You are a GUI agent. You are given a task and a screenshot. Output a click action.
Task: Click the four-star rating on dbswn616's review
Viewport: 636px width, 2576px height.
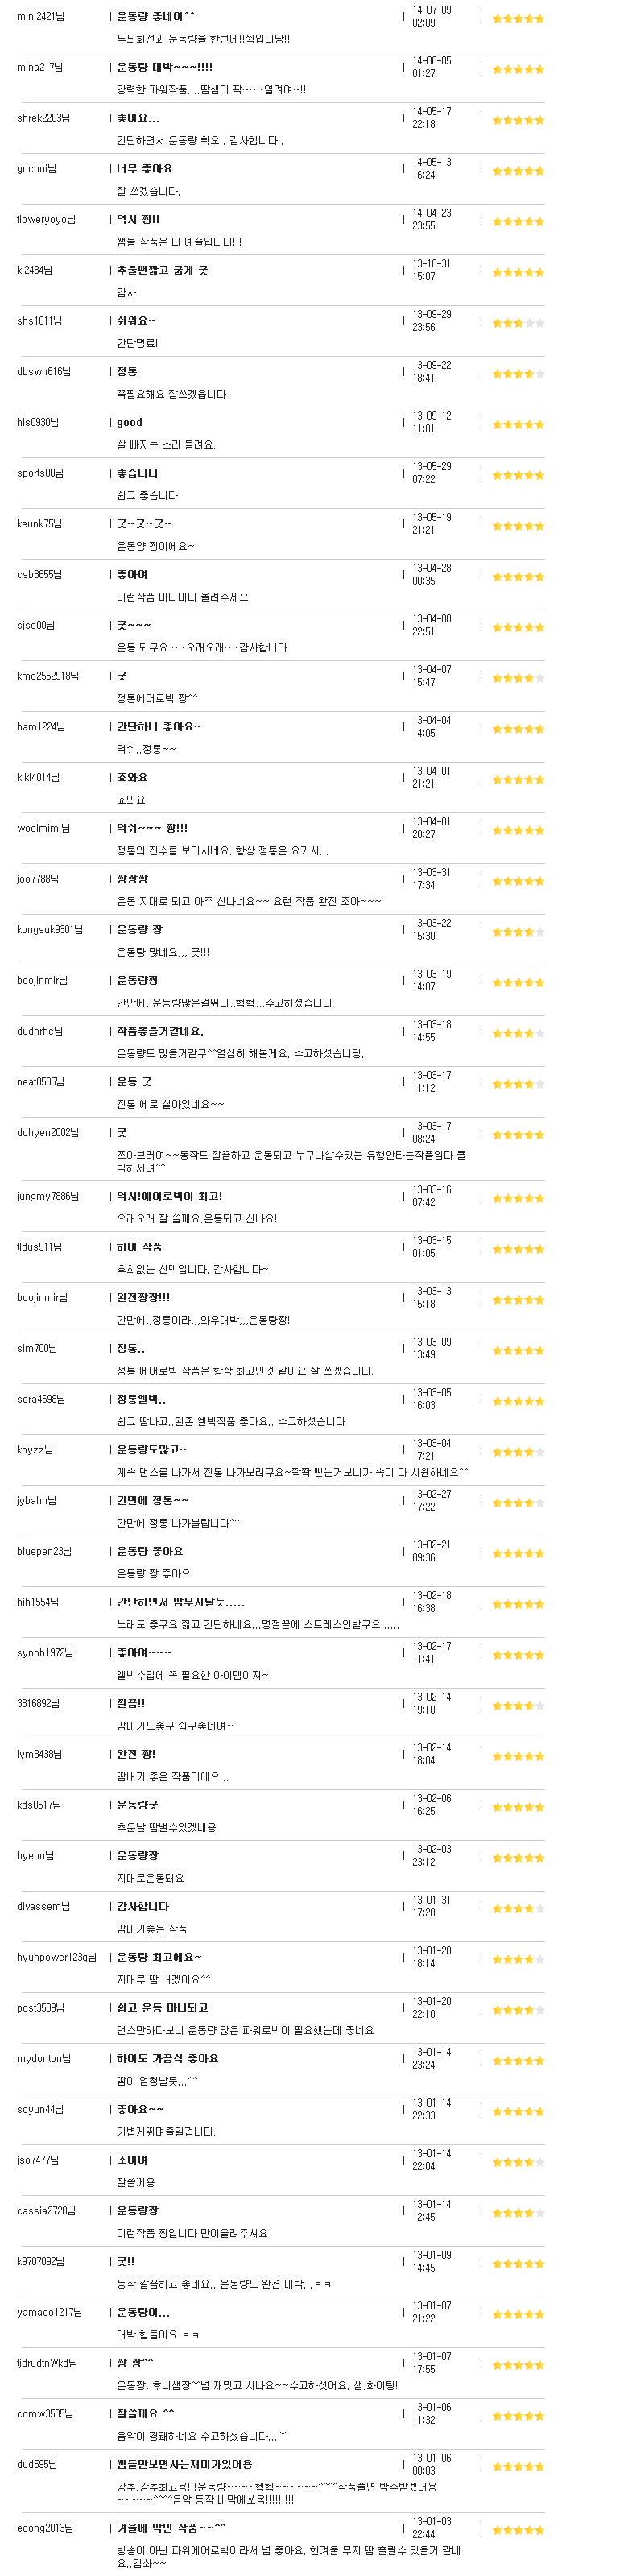pyautogui.click(x=518, y=374)
